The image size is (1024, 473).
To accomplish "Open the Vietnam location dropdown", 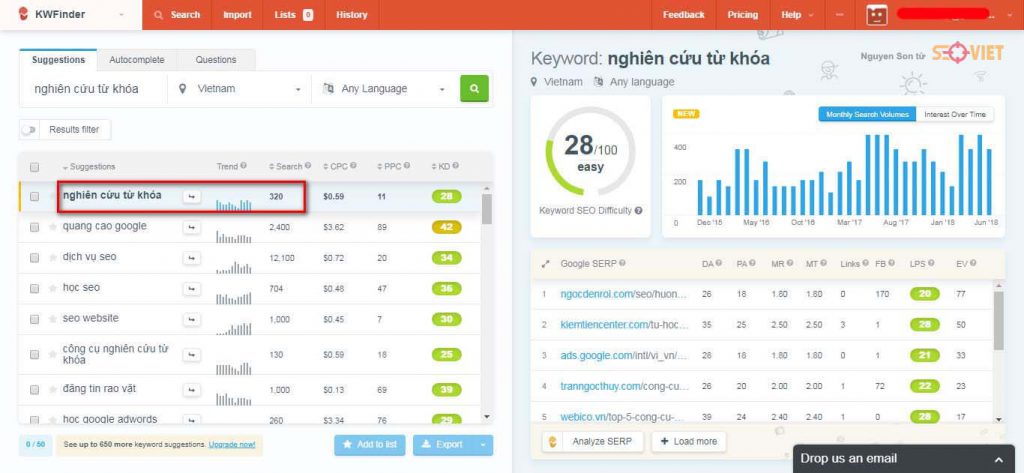I will tap(239, 89).
